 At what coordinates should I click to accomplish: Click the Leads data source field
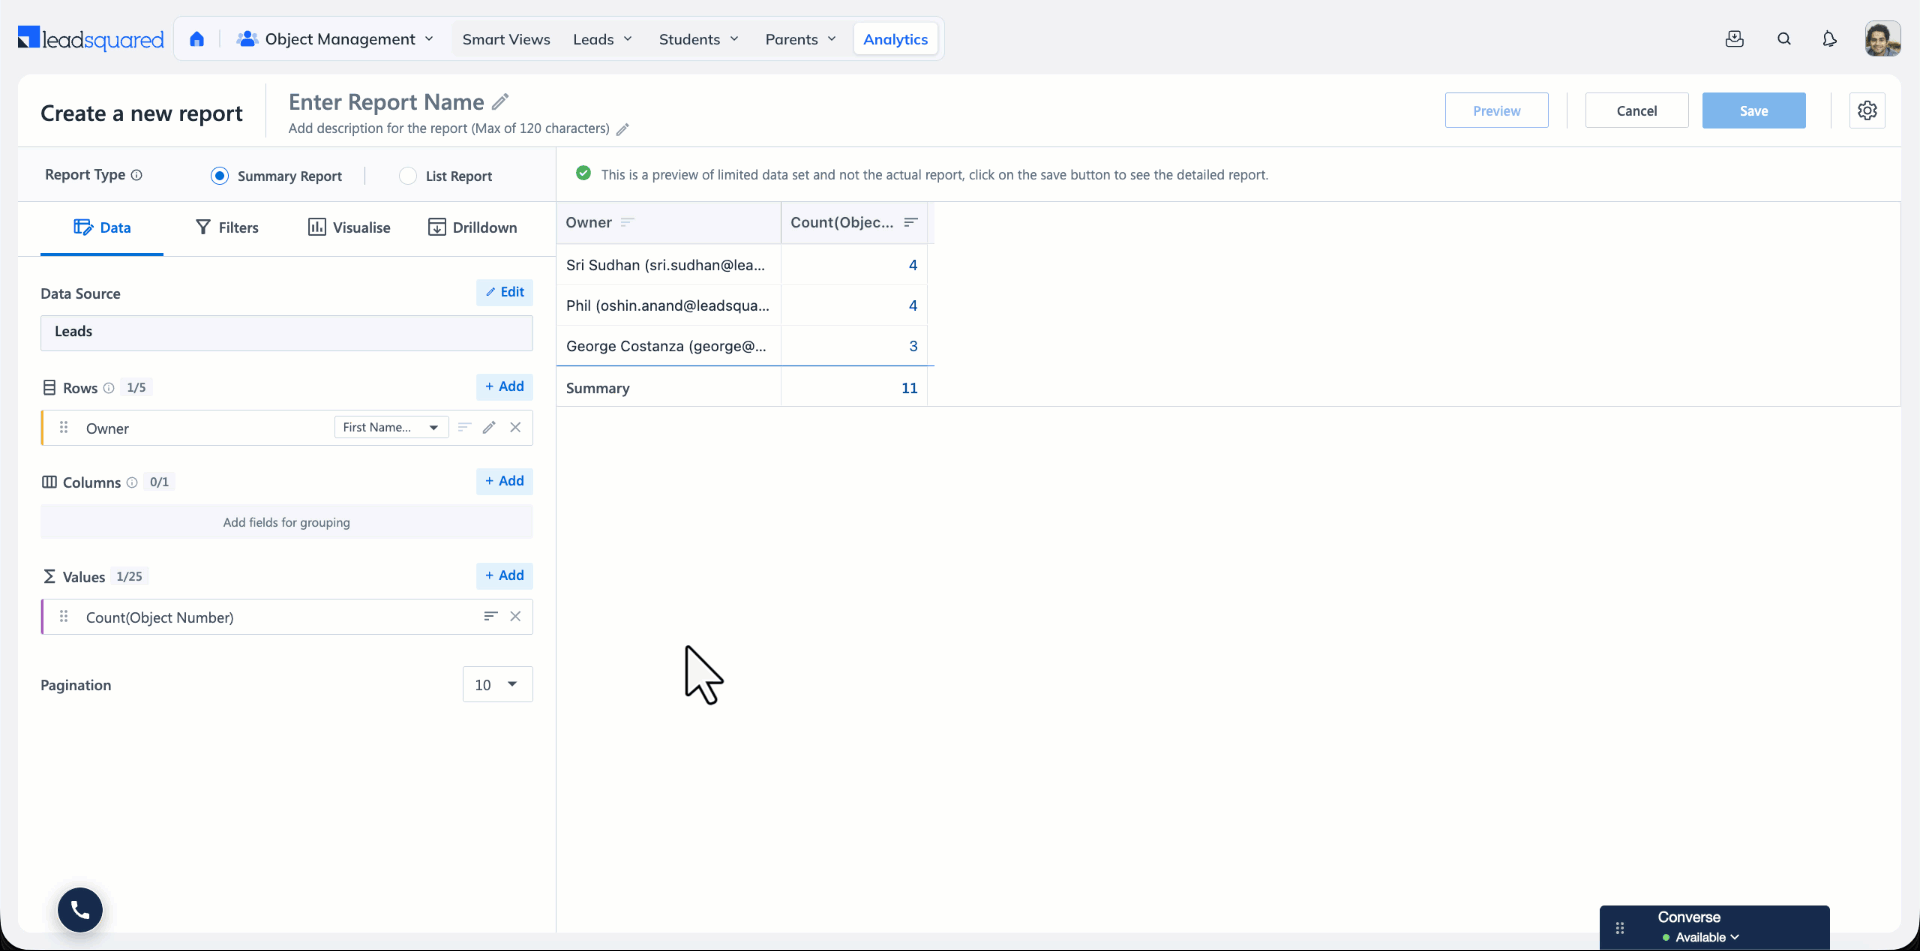[286, 333]
